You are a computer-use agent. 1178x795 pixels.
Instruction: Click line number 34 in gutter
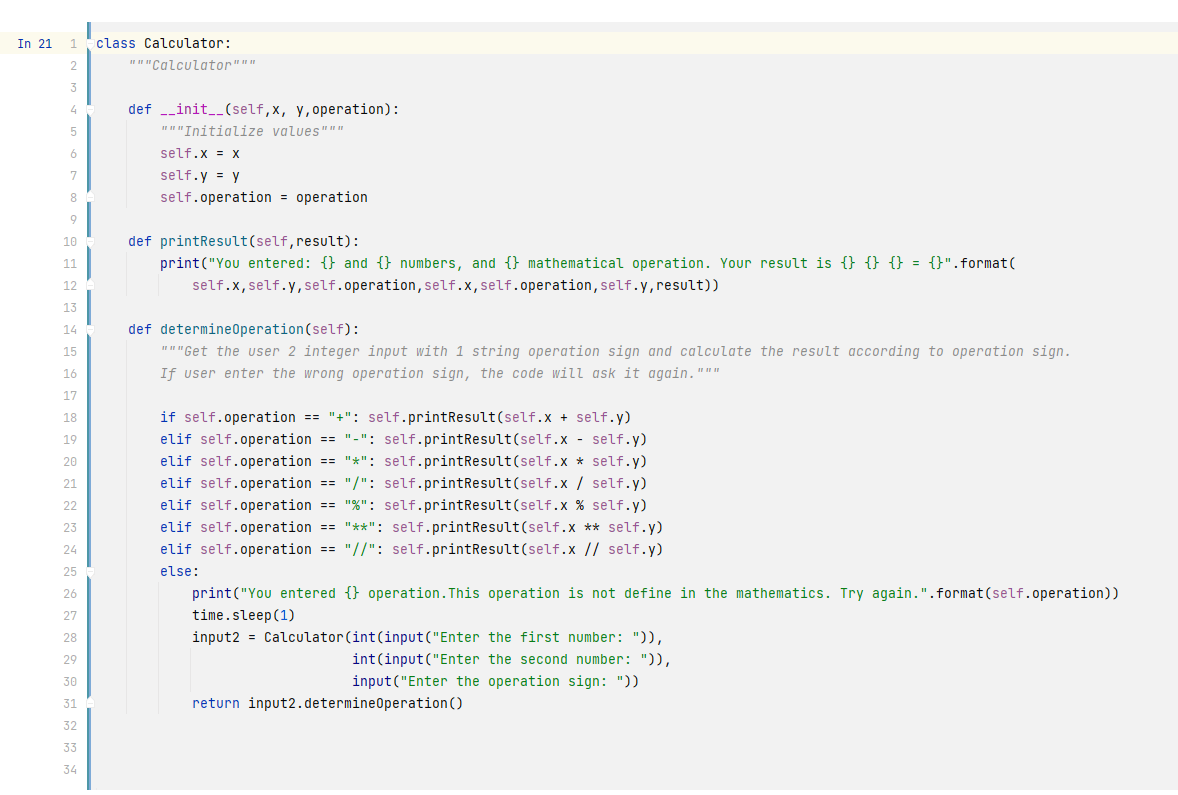[70, 769]
